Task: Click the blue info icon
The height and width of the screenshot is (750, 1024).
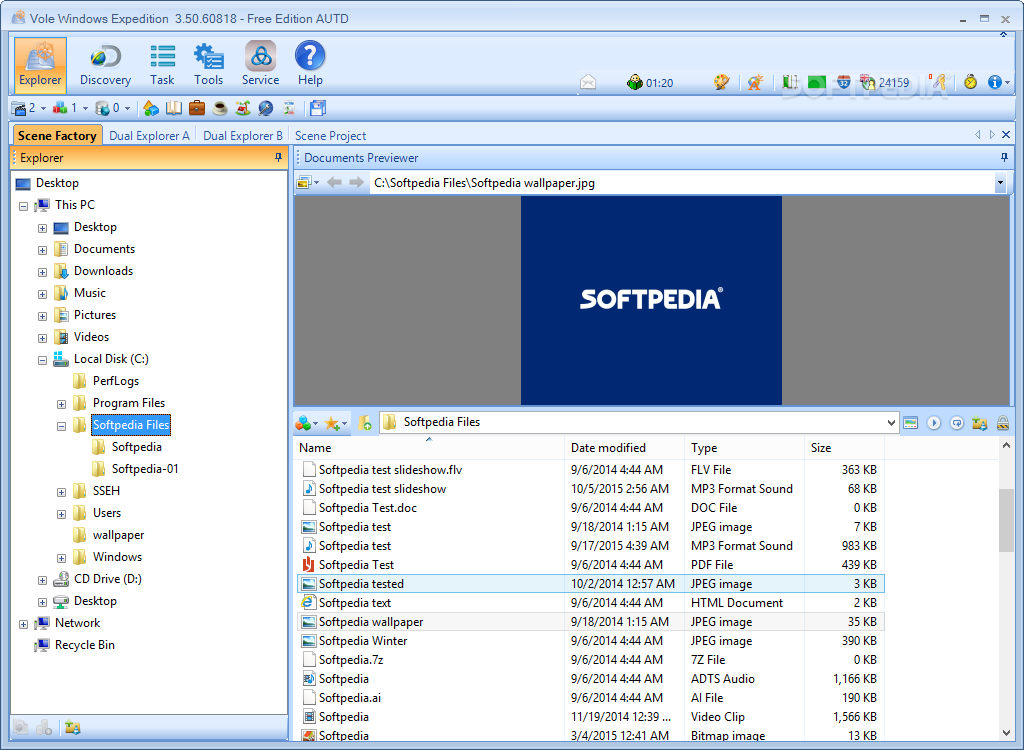Action: pos(995,82)
